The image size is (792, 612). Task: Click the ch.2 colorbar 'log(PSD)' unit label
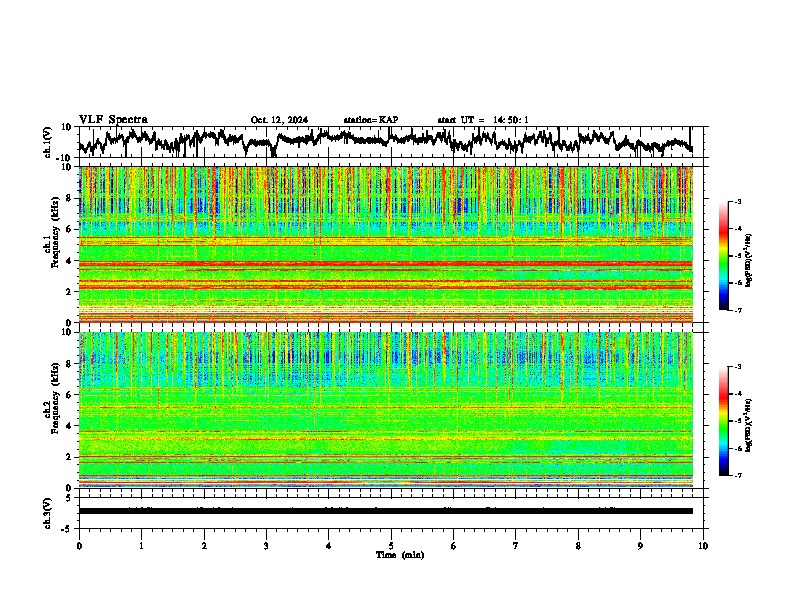pyautogui.click(x=749, y=426)
